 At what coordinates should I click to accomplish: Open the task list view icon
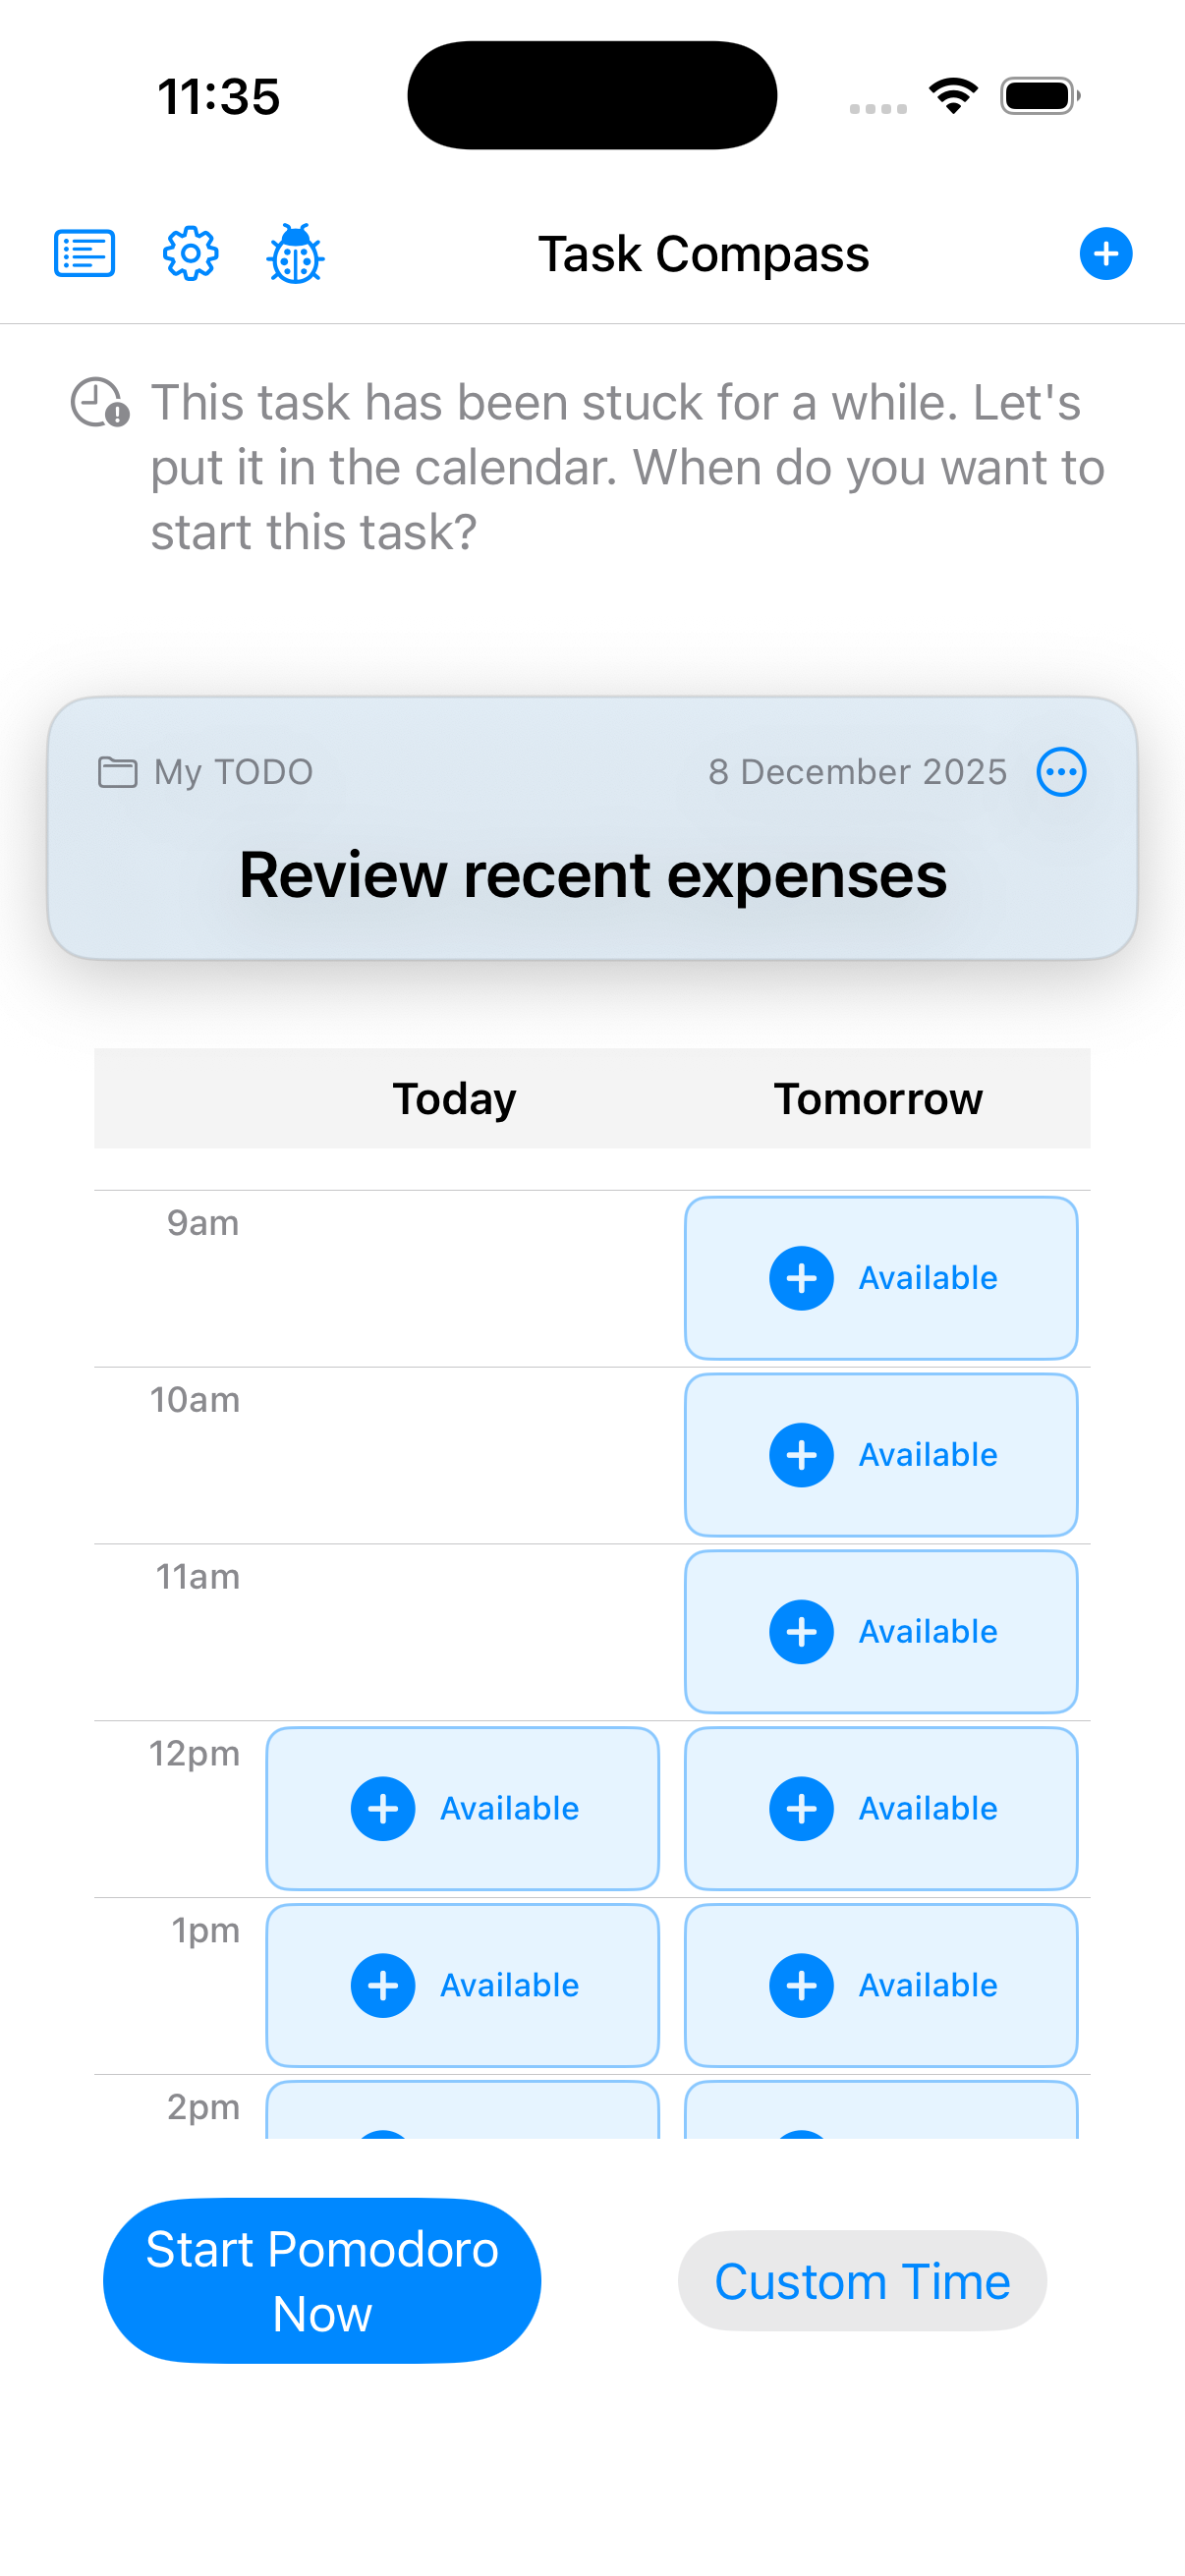coord(84,253)
